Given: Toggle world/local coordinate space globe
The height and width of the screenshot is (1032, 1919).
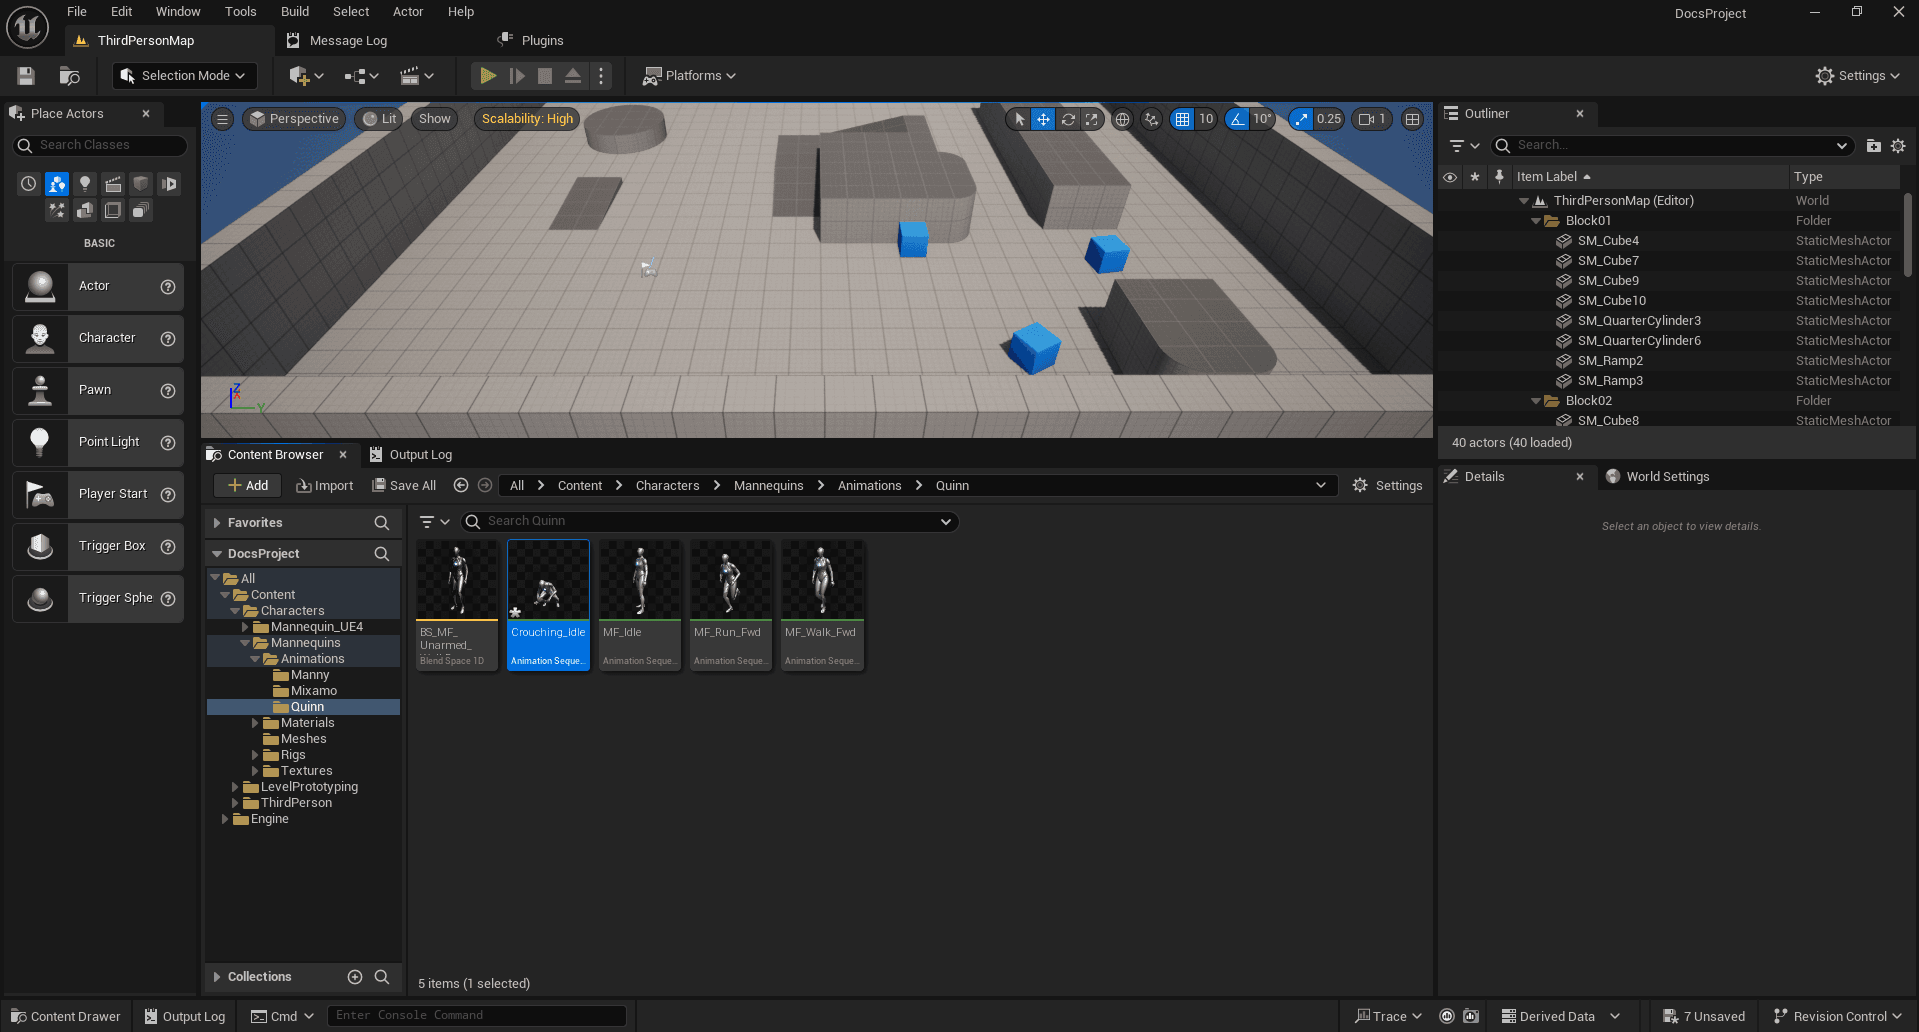Looking at the screenshot, I should click(x=1123, y=119).
